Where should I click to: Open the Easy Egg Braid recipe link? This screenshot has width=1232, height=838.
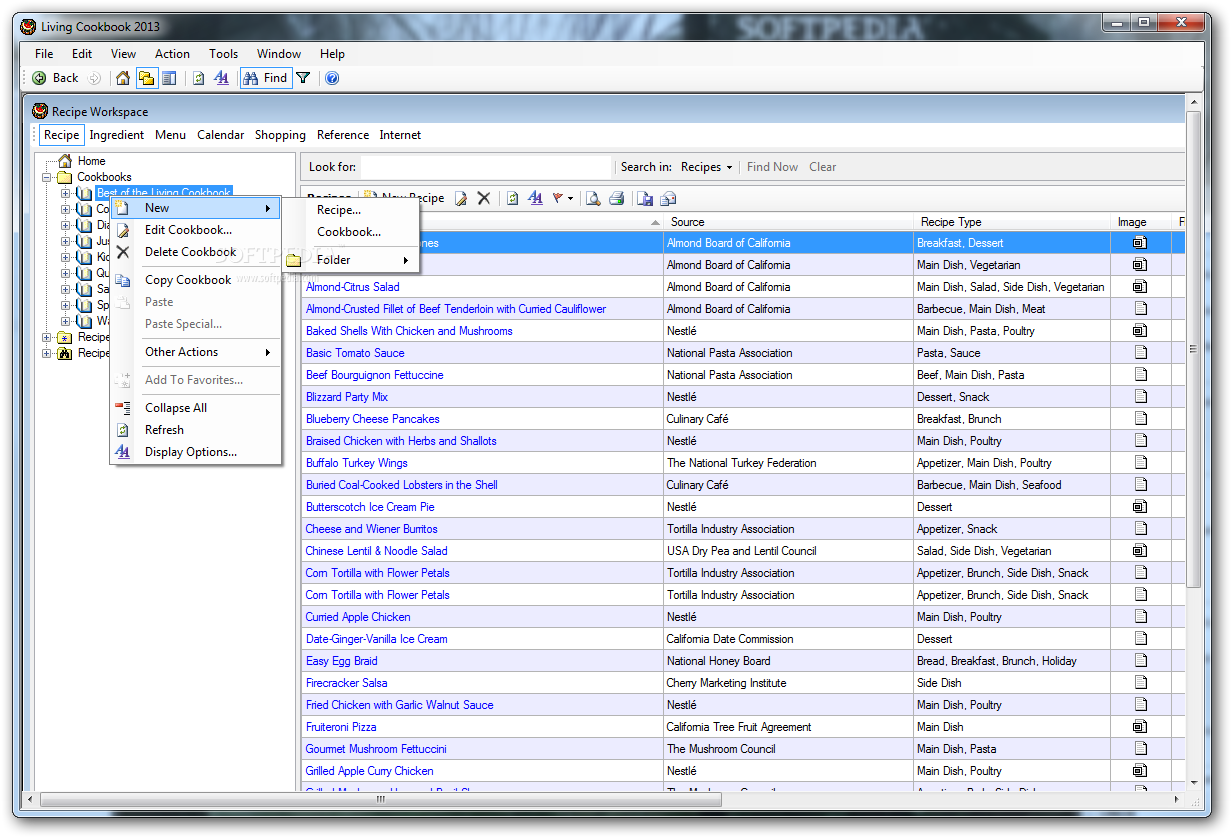click(x=341, y=661)
